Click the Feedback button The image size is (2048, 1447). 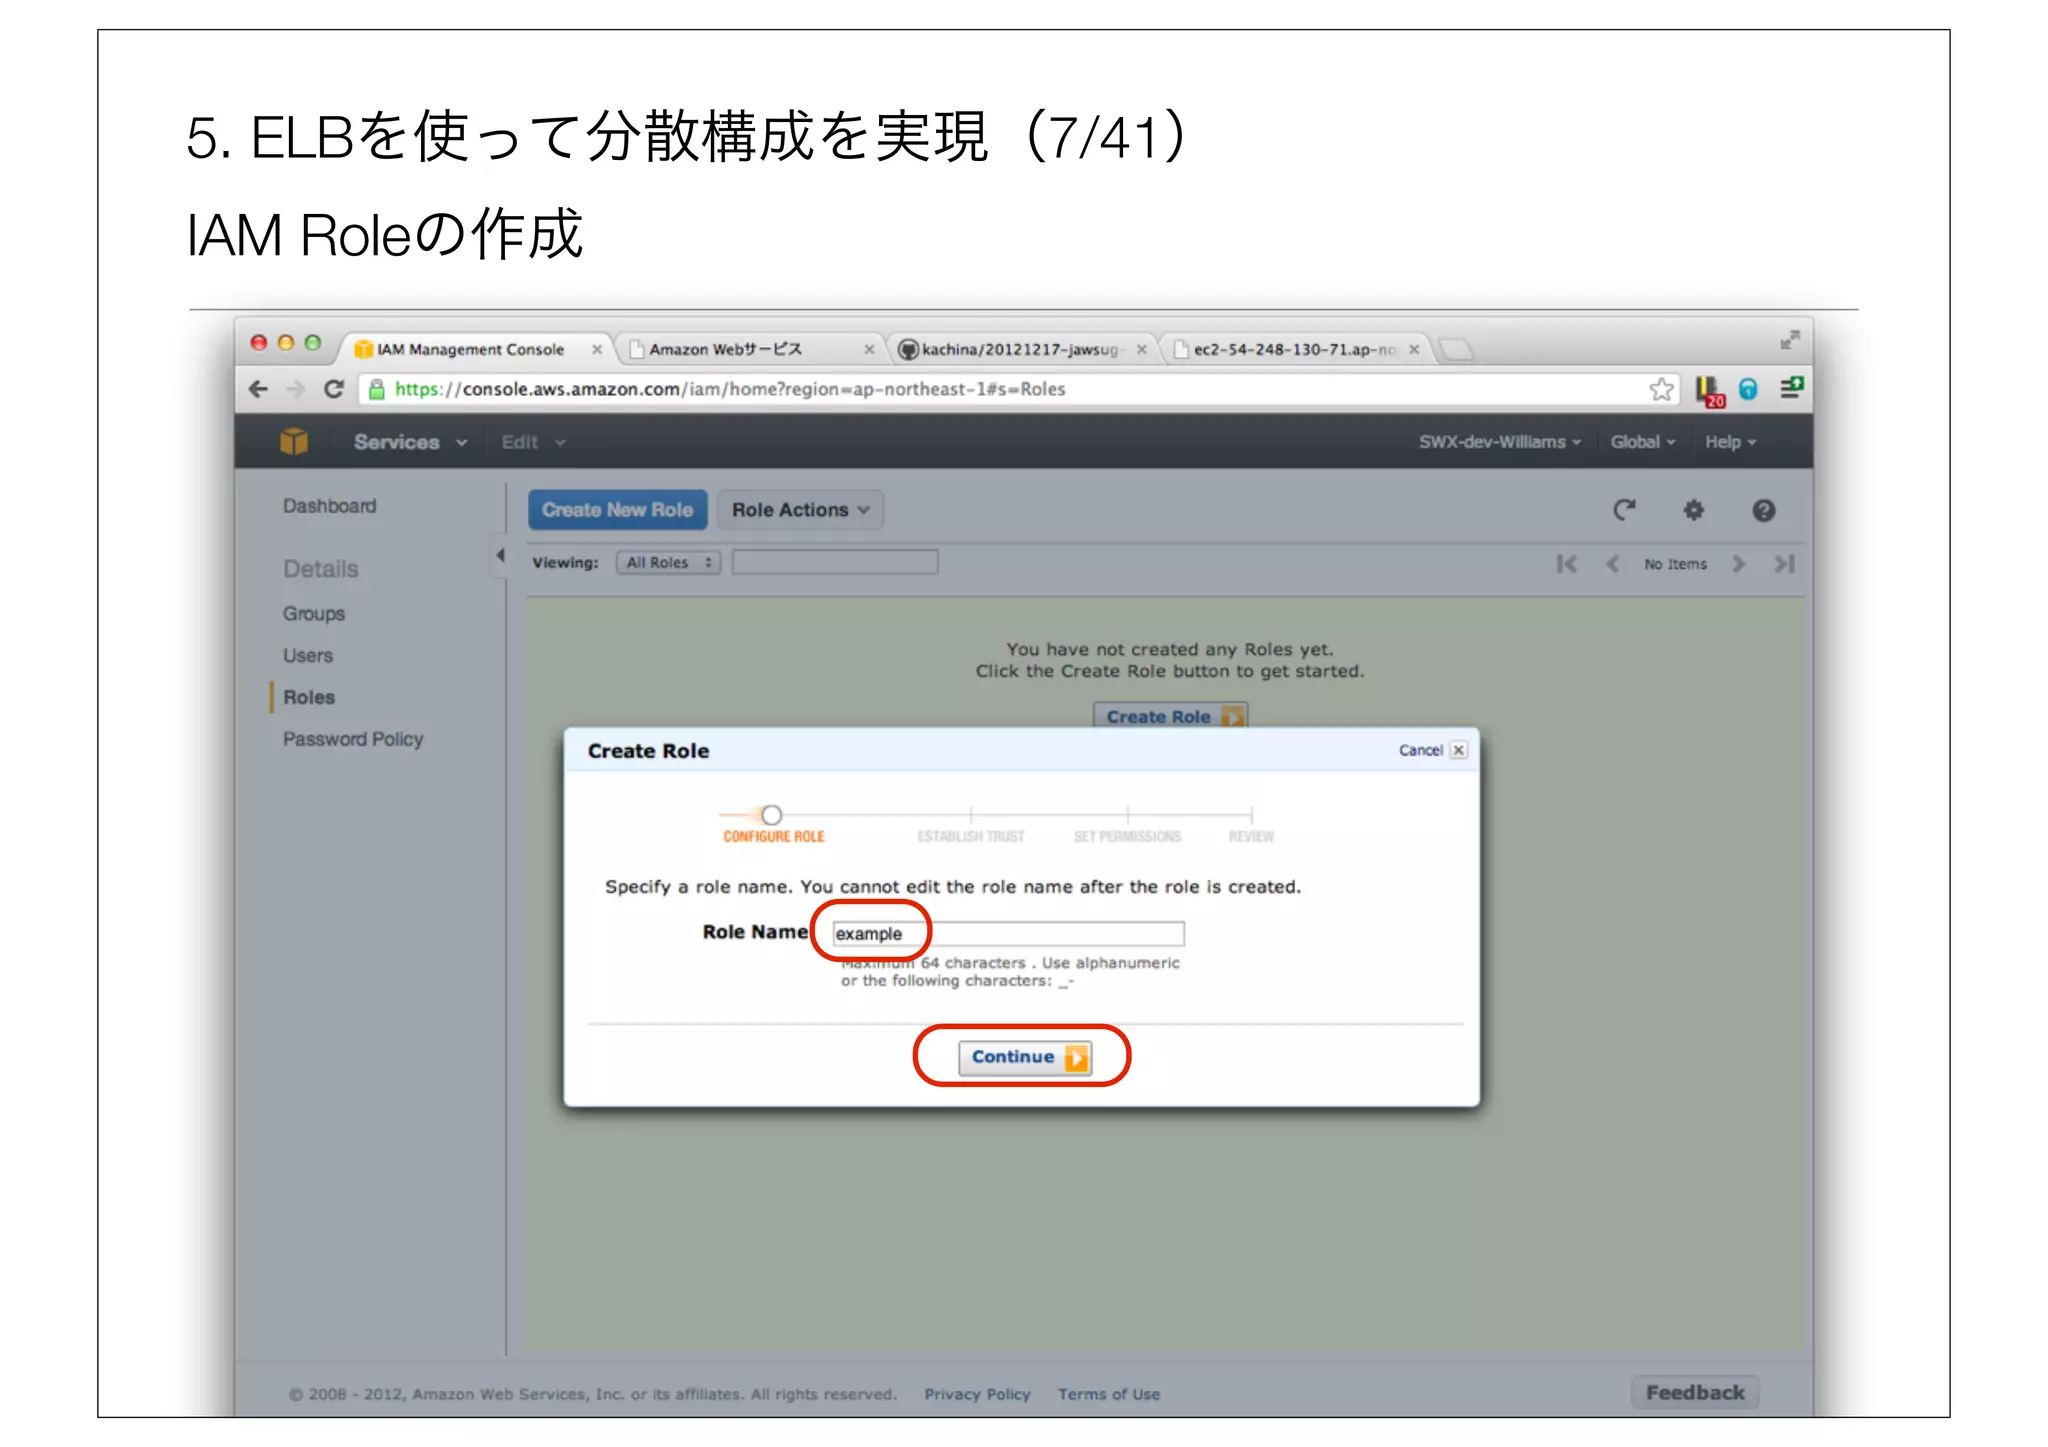point(1695,1392)
